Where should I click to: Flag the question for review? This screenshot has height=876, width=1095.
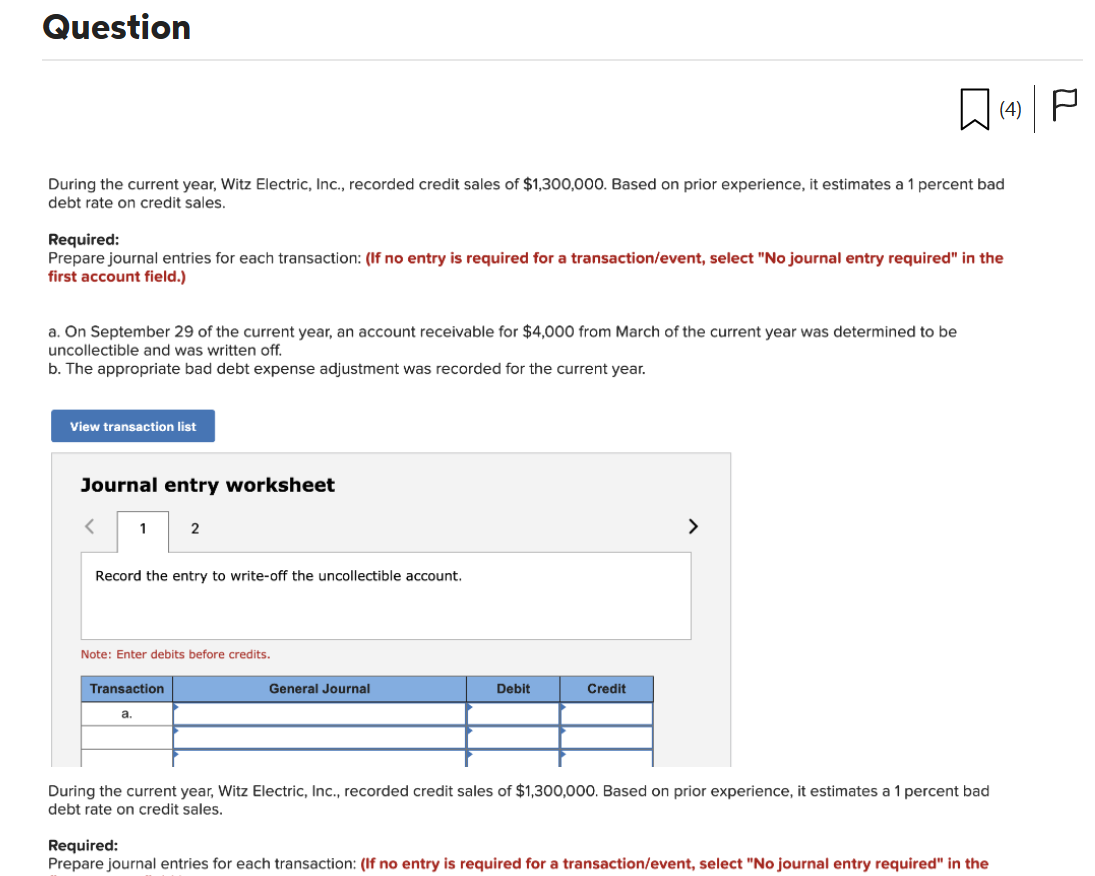coord(1062,104)
